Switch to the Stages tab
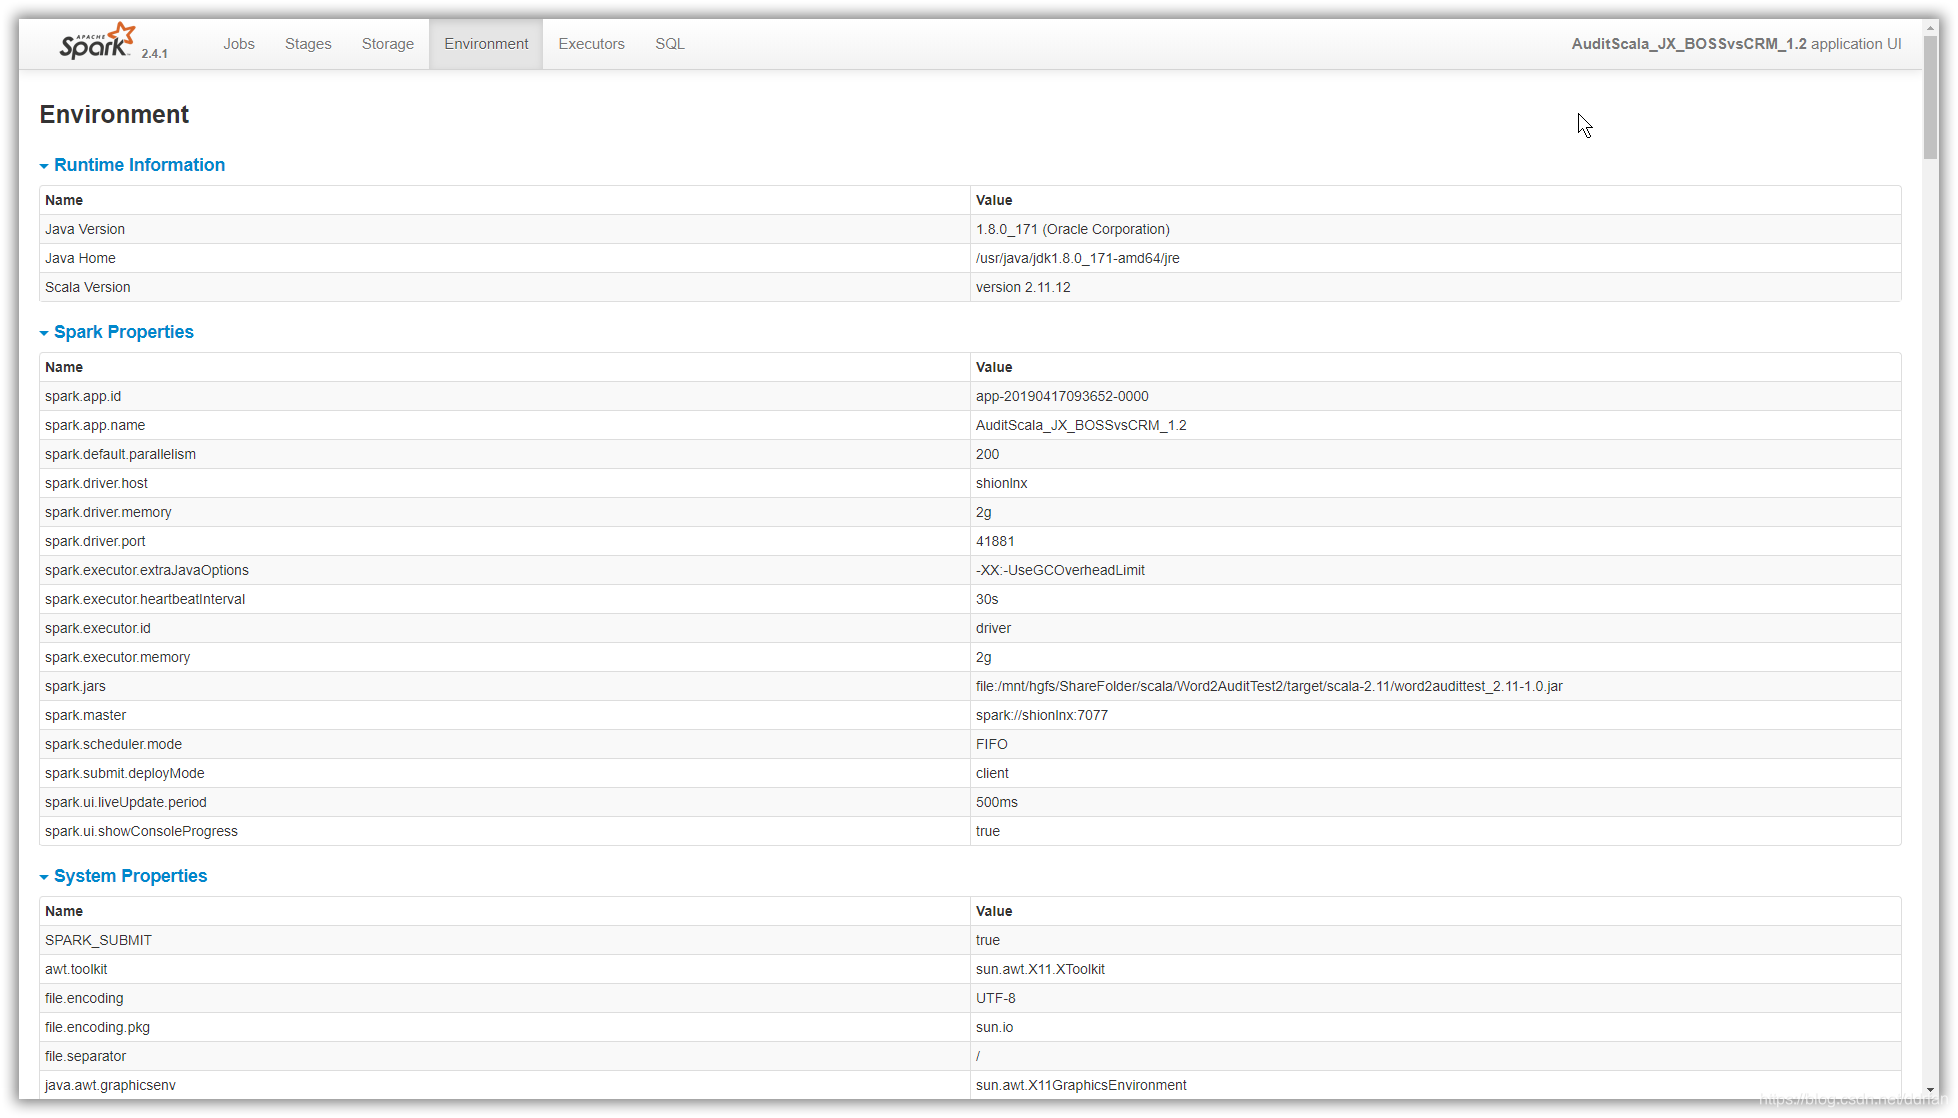Viewport: 1958px width, 1118px height. click(308, 44)
